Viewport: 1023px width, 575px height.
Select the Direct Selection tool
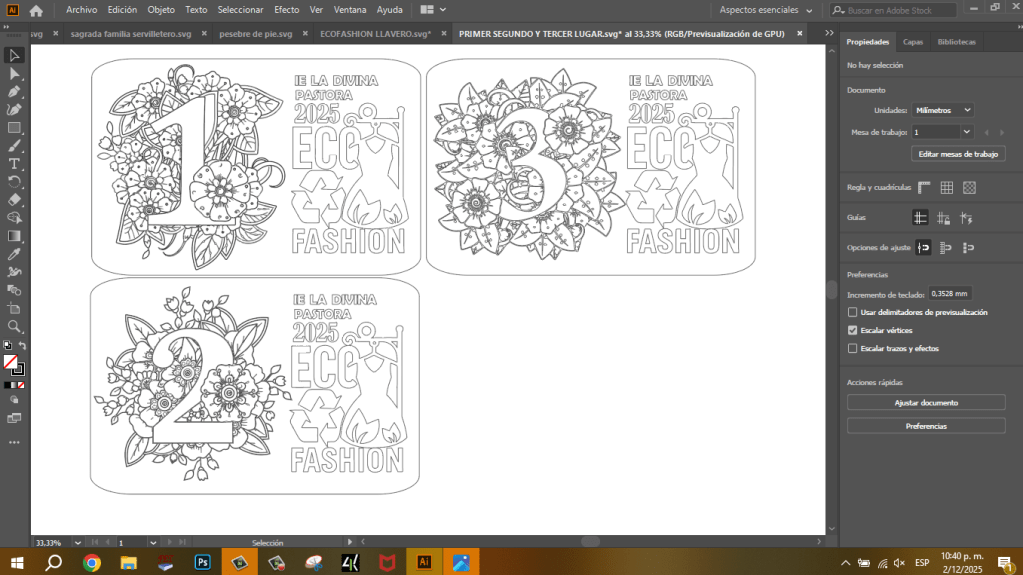(x=14, y=73)
